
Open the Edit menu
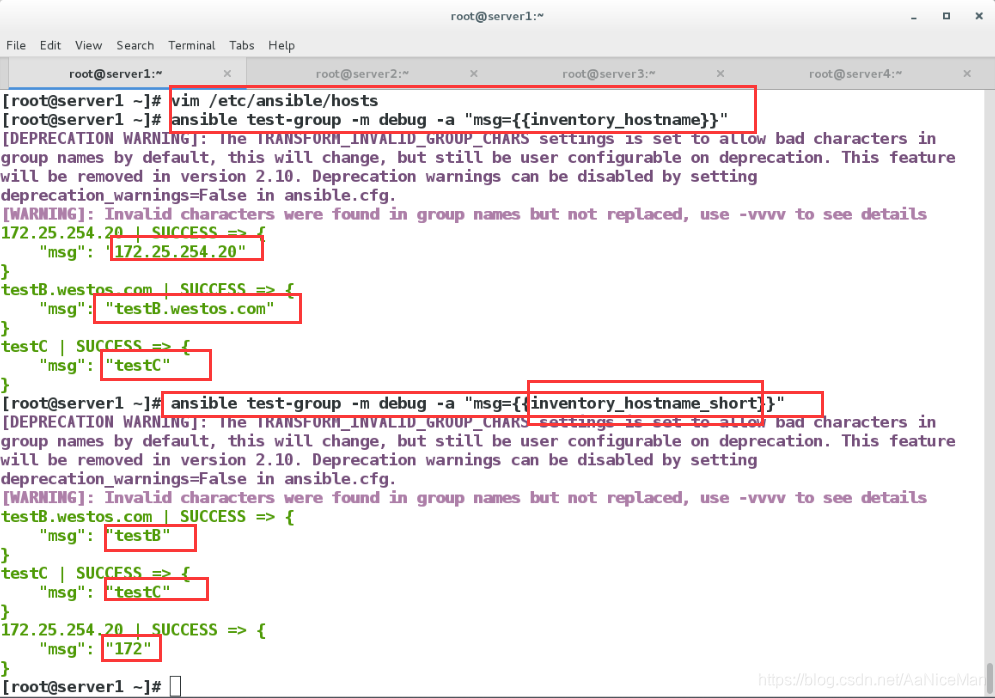coord(50,46)
